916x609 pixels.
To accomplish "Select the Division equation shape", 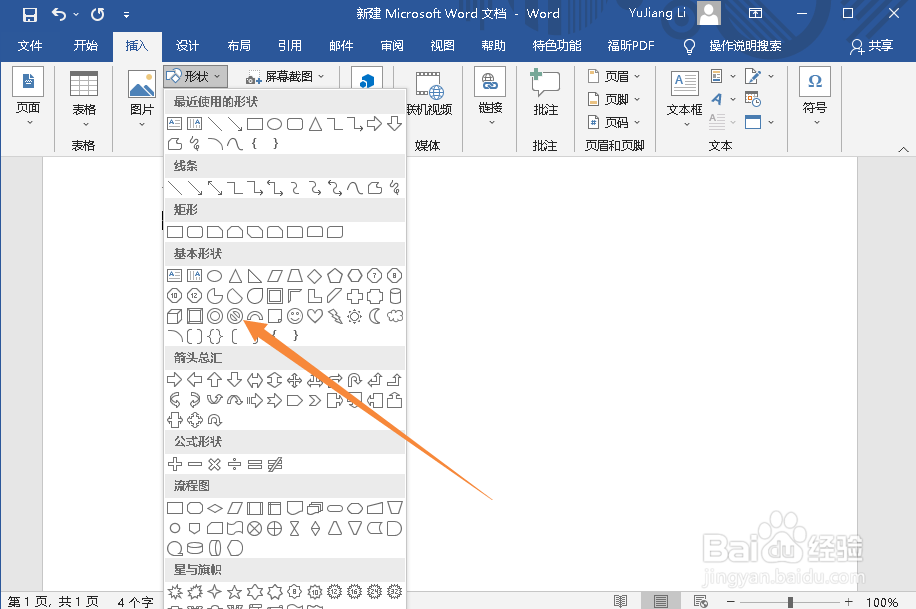I will click(x=234, y=465).
